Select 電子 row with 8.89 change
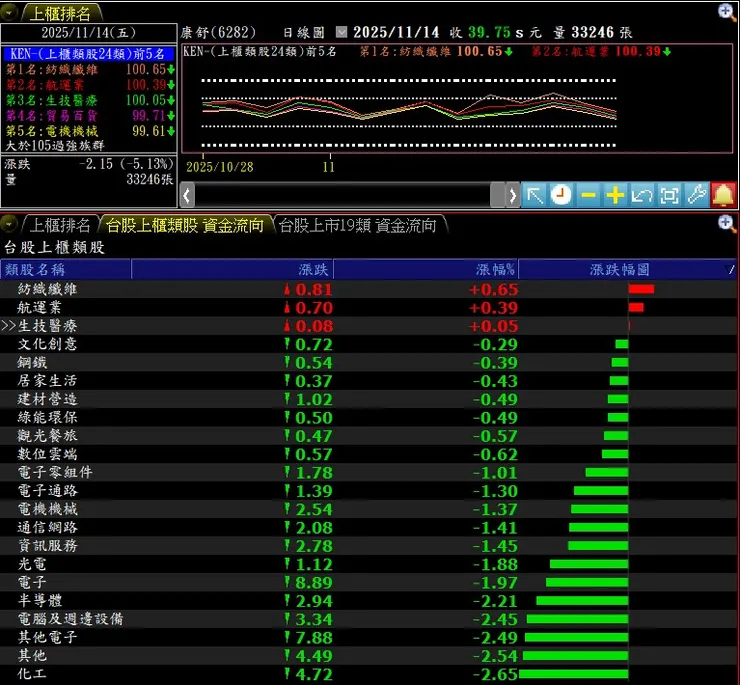 368,583
